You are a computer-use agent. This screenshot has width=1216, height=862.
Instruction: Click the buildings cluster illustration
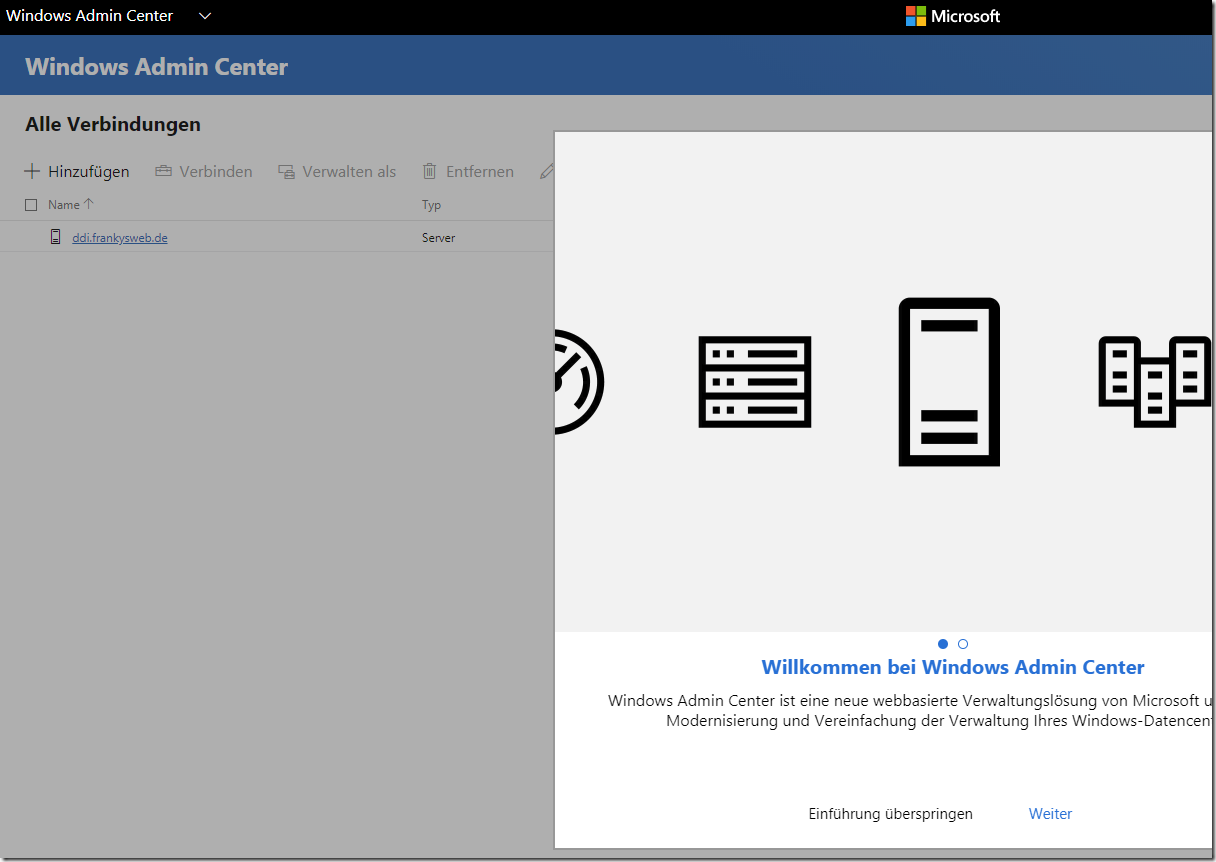pyautogui.click(x=1154, y=380)
